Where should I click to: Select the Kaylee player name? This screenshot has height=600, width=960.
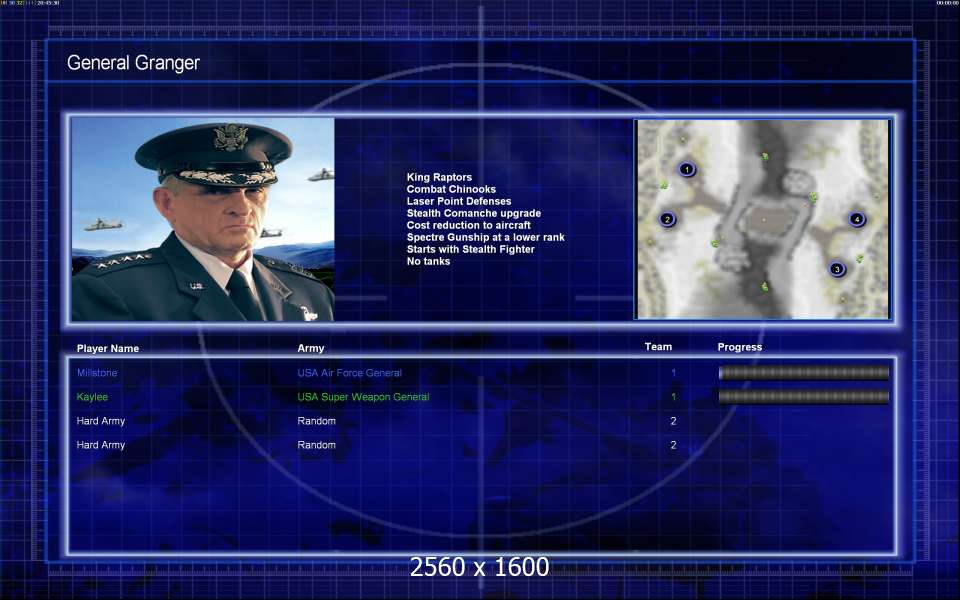click(x=92, y=397)
